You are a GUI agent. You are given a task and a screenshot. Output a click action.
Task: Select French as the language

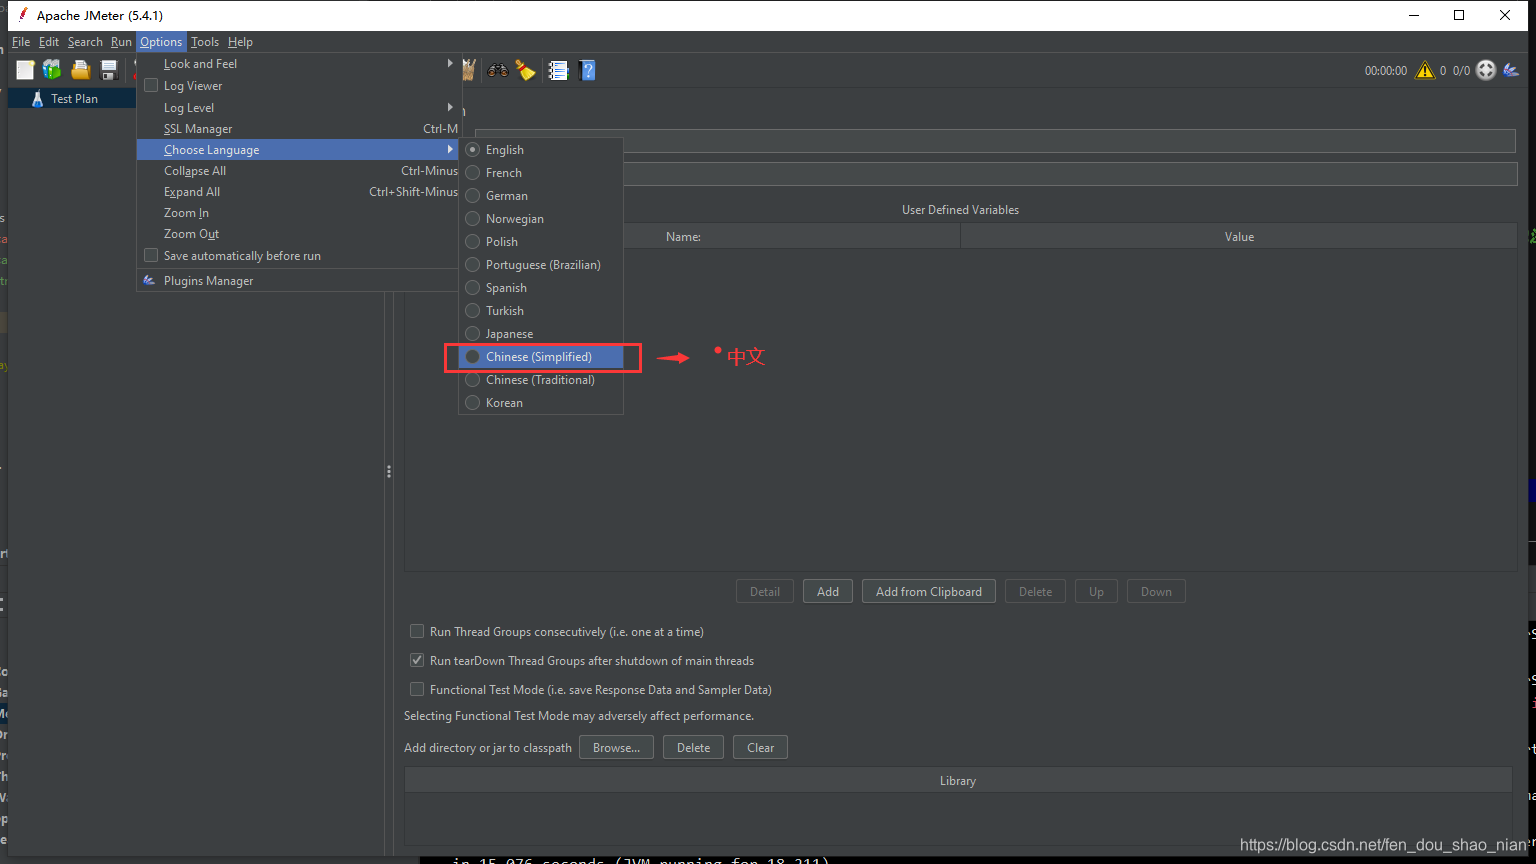point(541,173)
